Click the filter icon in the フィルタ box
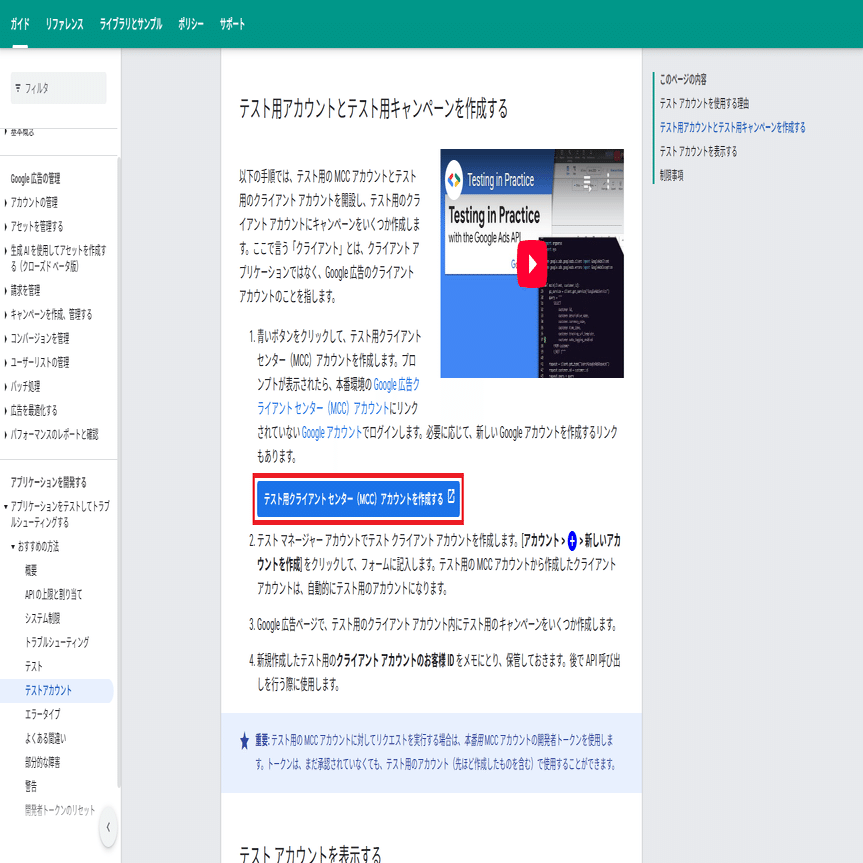 [20, 88]
